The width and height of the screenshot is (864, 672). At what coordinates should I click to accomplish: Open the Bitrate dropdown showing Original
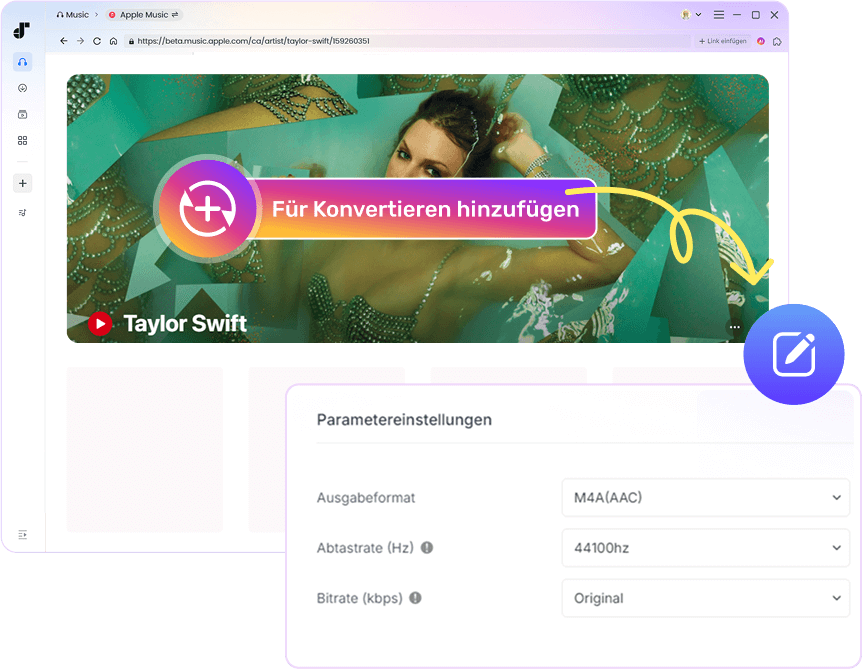(705, 598)
